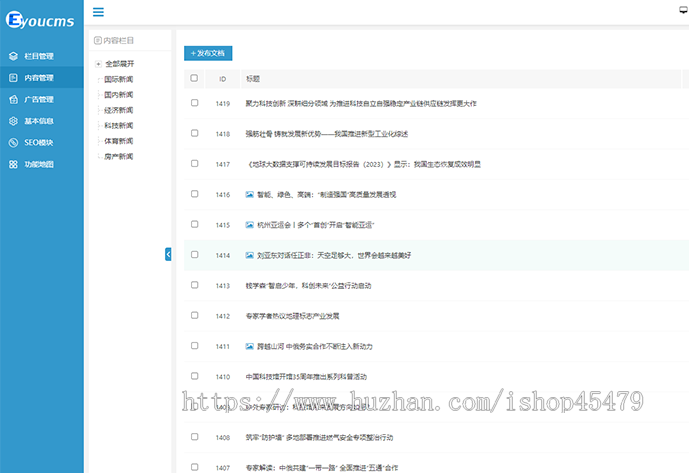Click the 发布文档 publish button
The height and width of the screenshot is (473, 689).
point(208,53)
